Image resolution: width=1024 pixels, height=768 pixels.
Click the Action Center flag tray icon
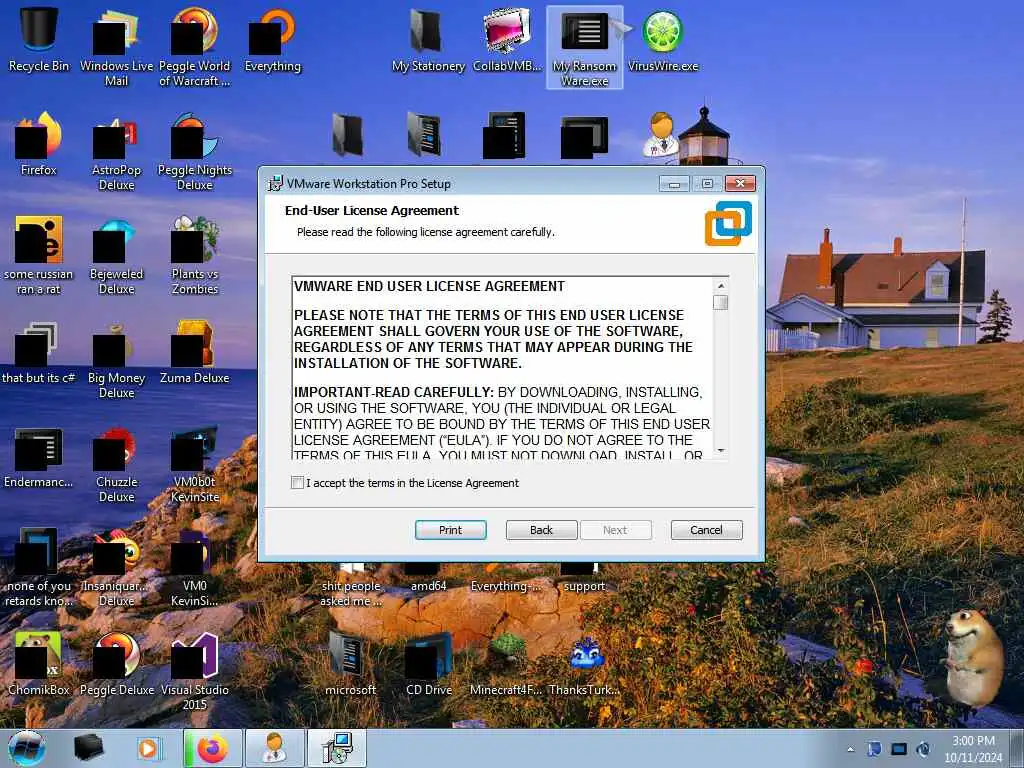(874, 750)
